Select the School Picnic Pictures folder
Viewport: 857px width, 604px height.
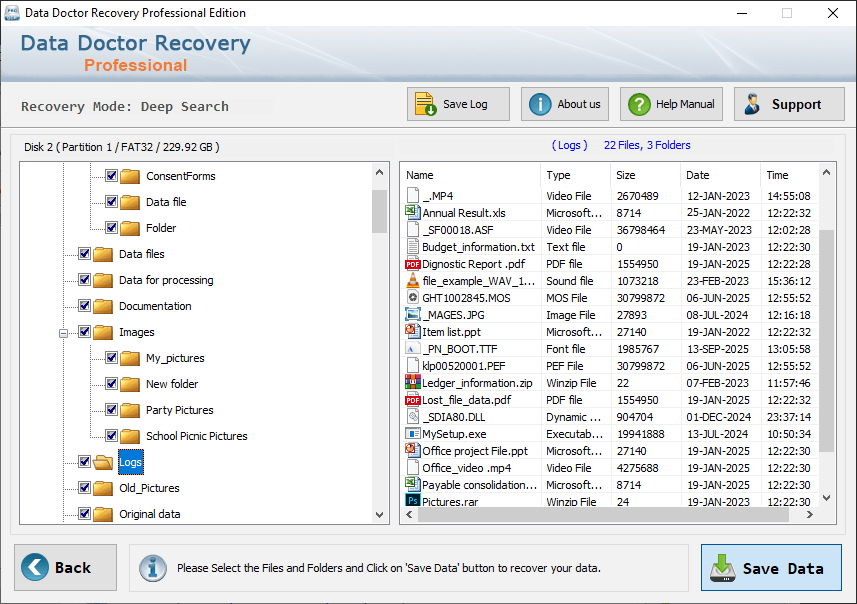(196, 436)
